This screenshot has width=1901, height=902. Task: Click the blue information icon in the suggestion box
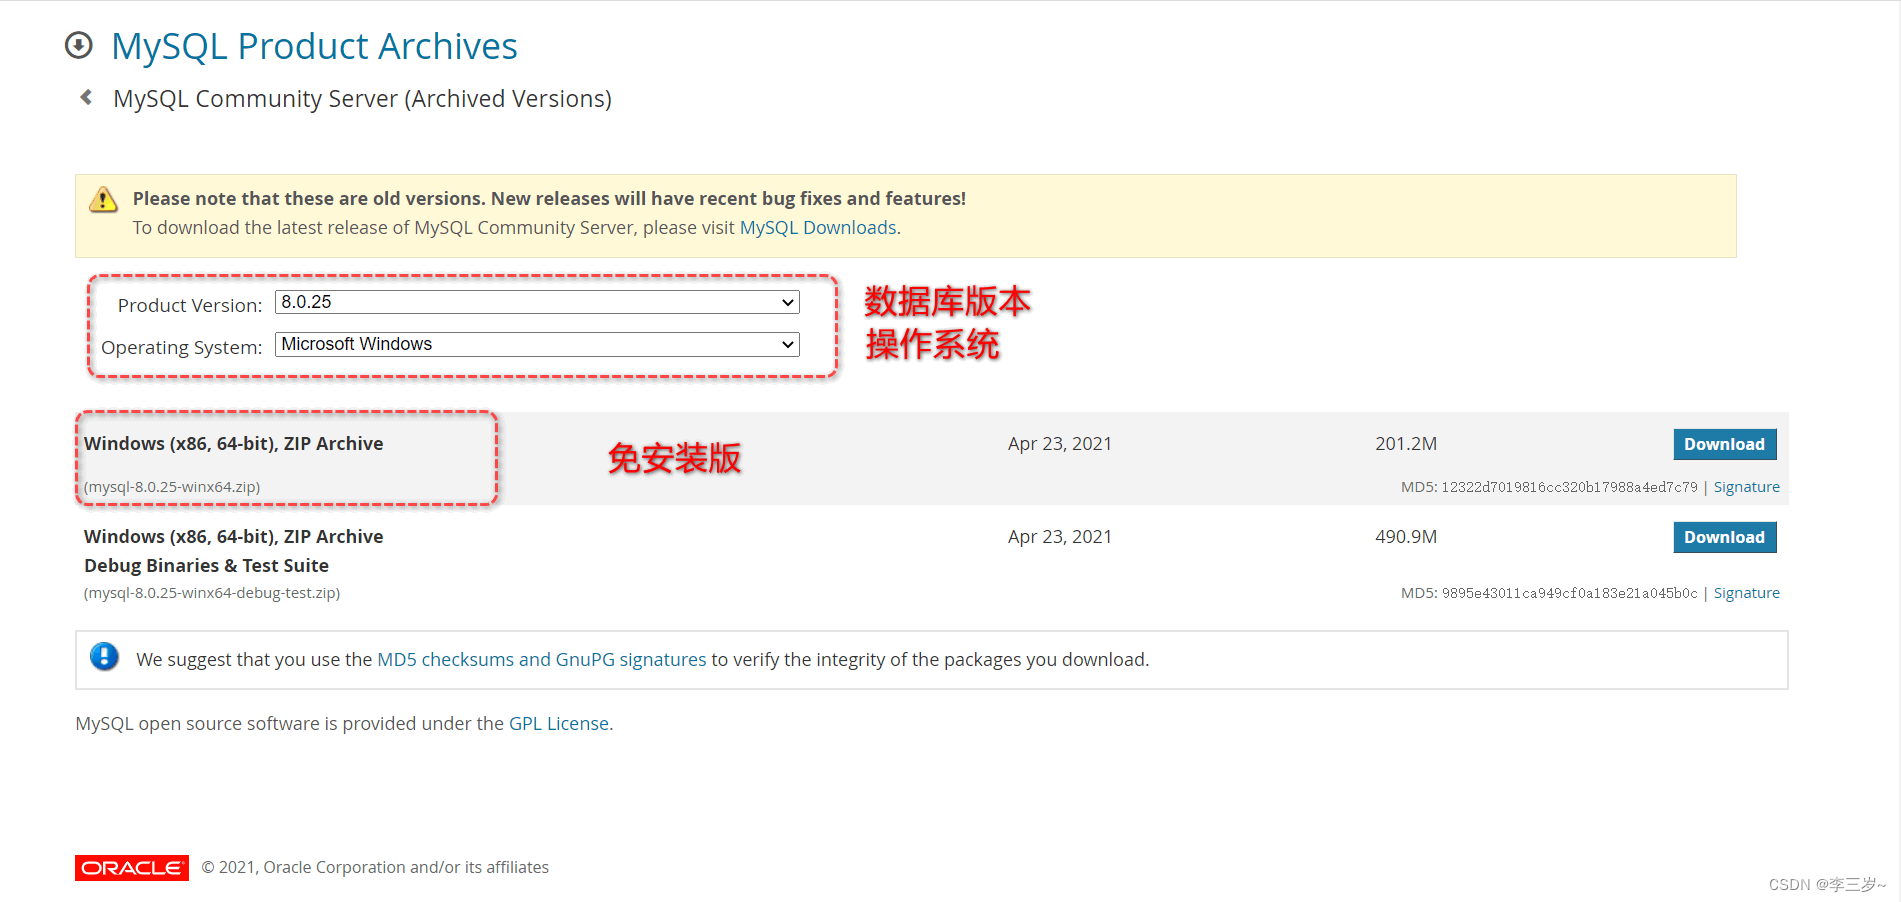(x=104, y=657)
